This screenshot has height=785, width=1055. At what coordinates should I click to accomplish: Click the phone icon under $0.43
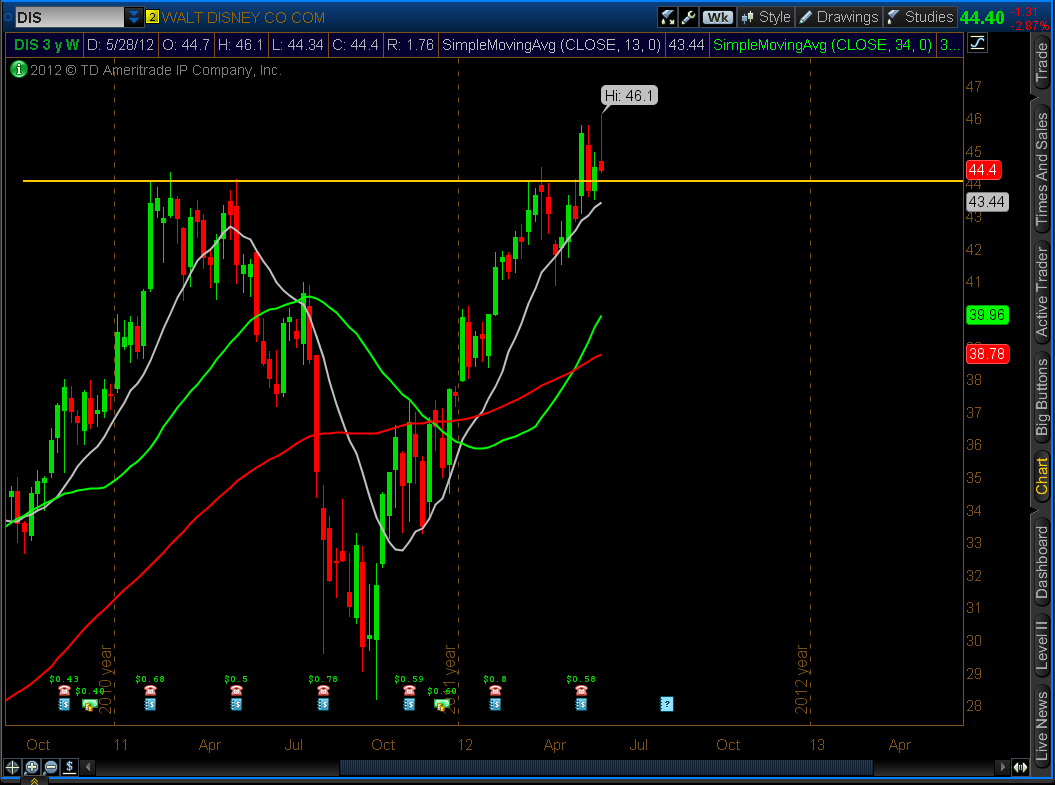65,691
